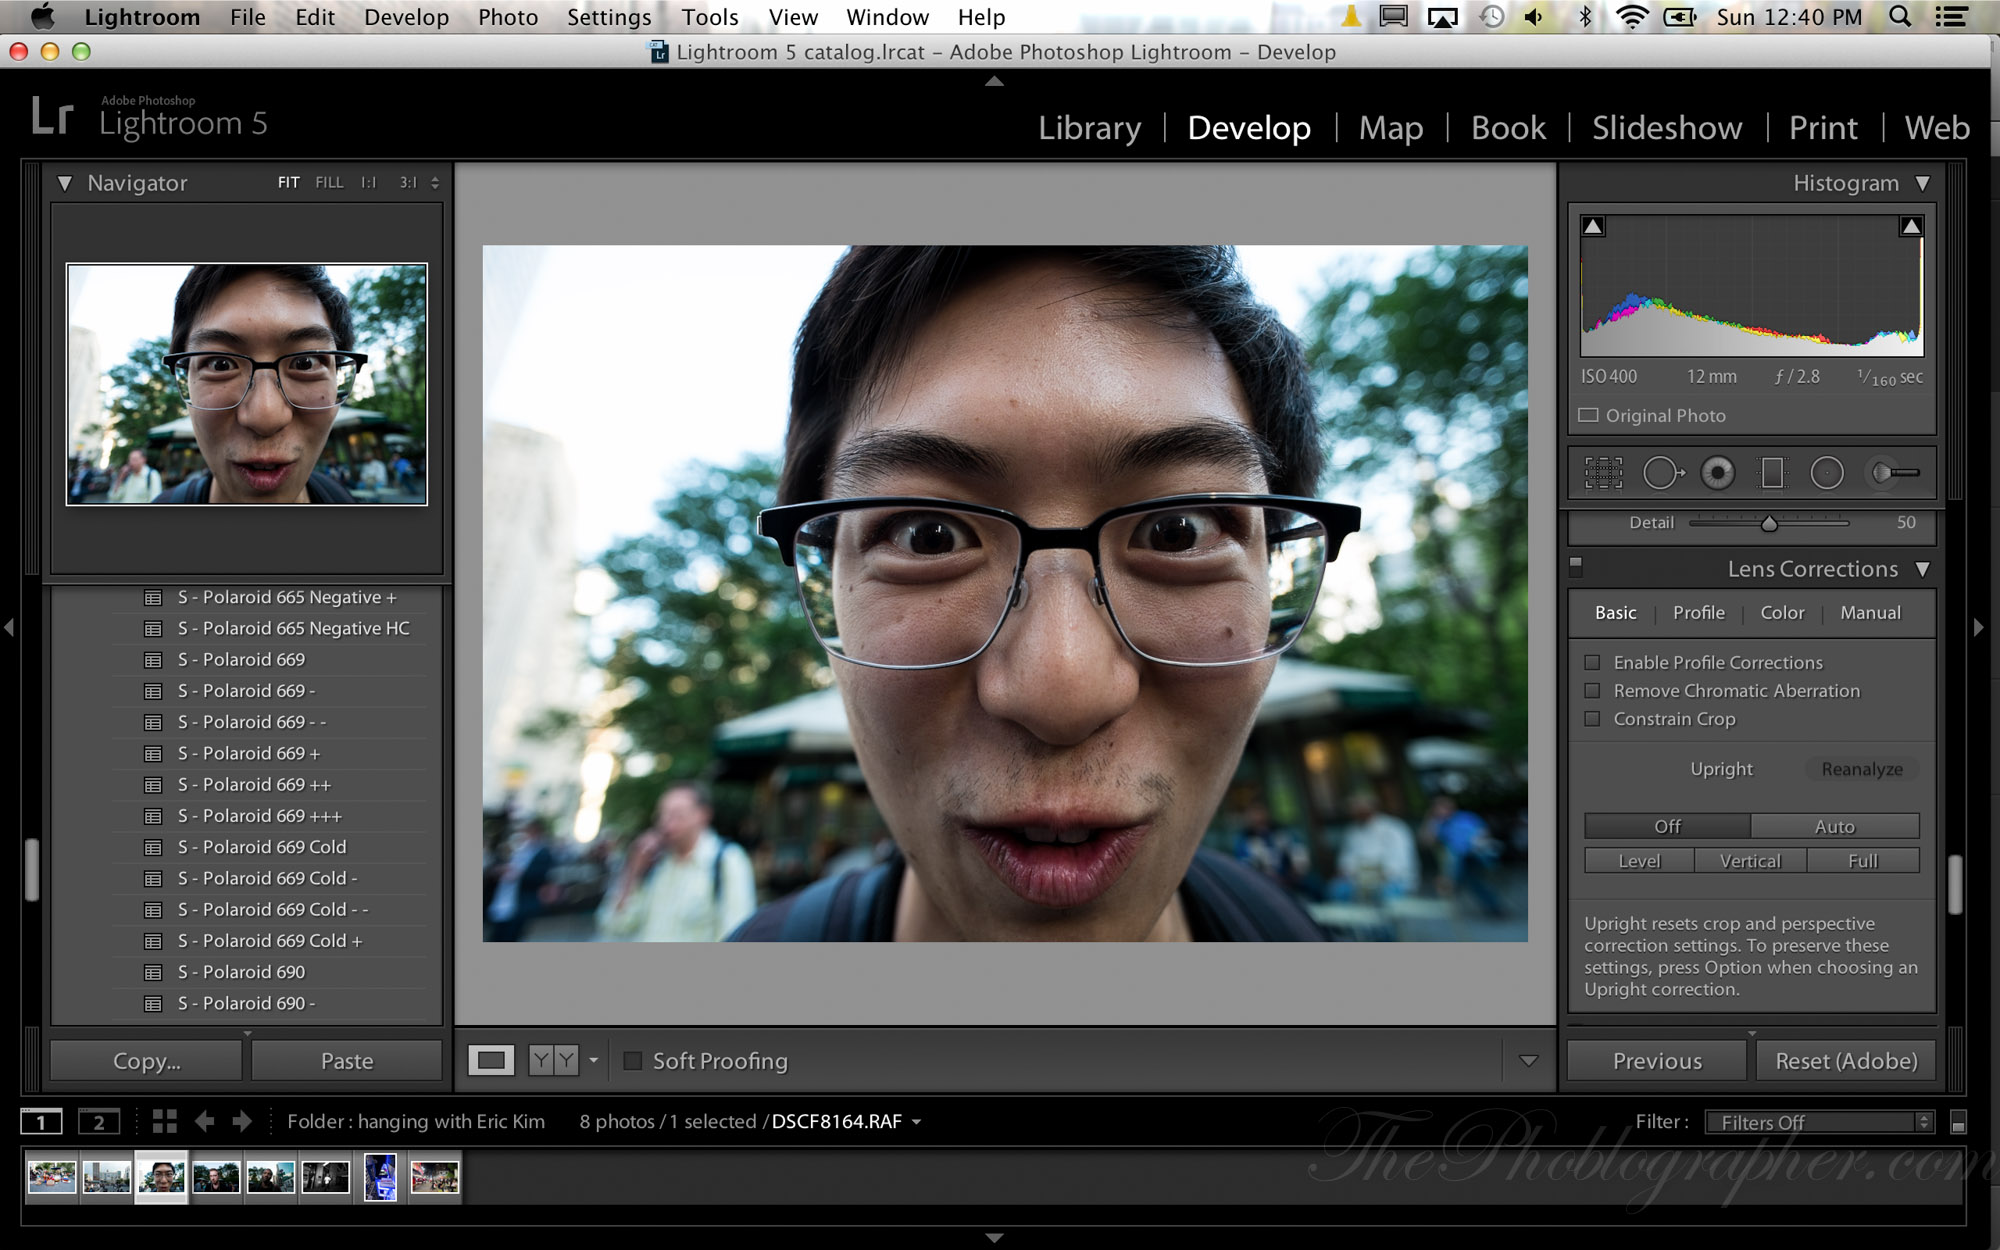Toggle Before/After YY view button
2000x1250 pixels.
point(553,1060)
